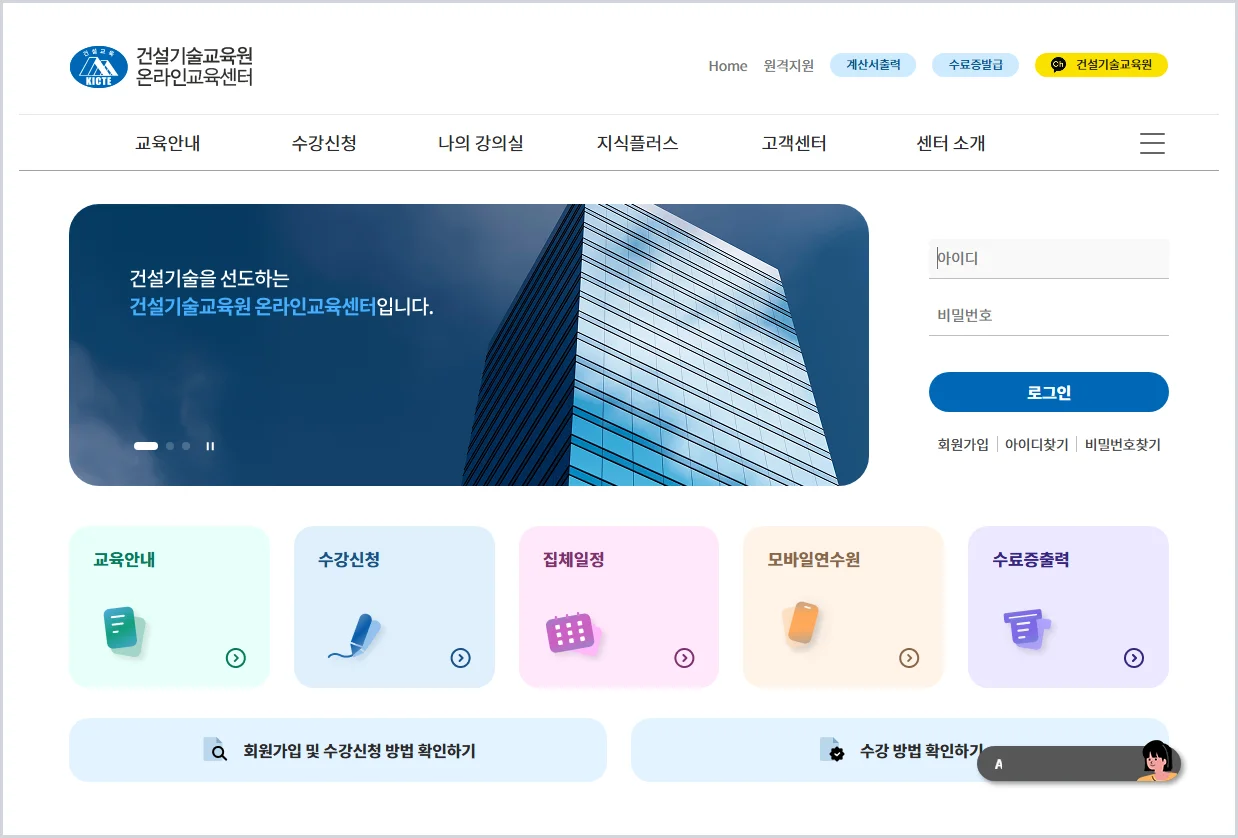Select the second banner slide dot

point(170,446)
